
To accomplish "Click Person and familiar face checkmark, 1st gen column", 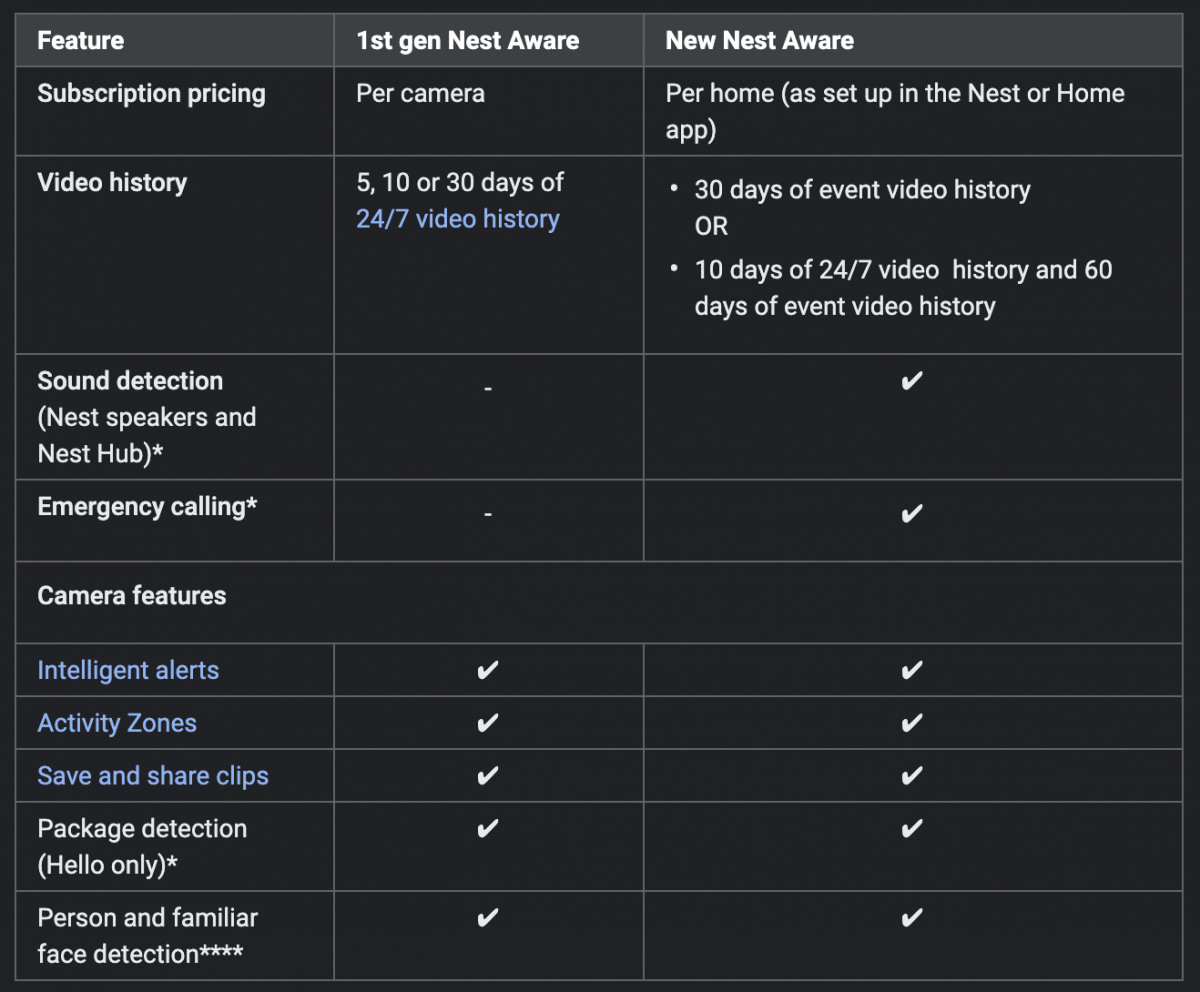I will pyautogui.click(x=488, y=919).
